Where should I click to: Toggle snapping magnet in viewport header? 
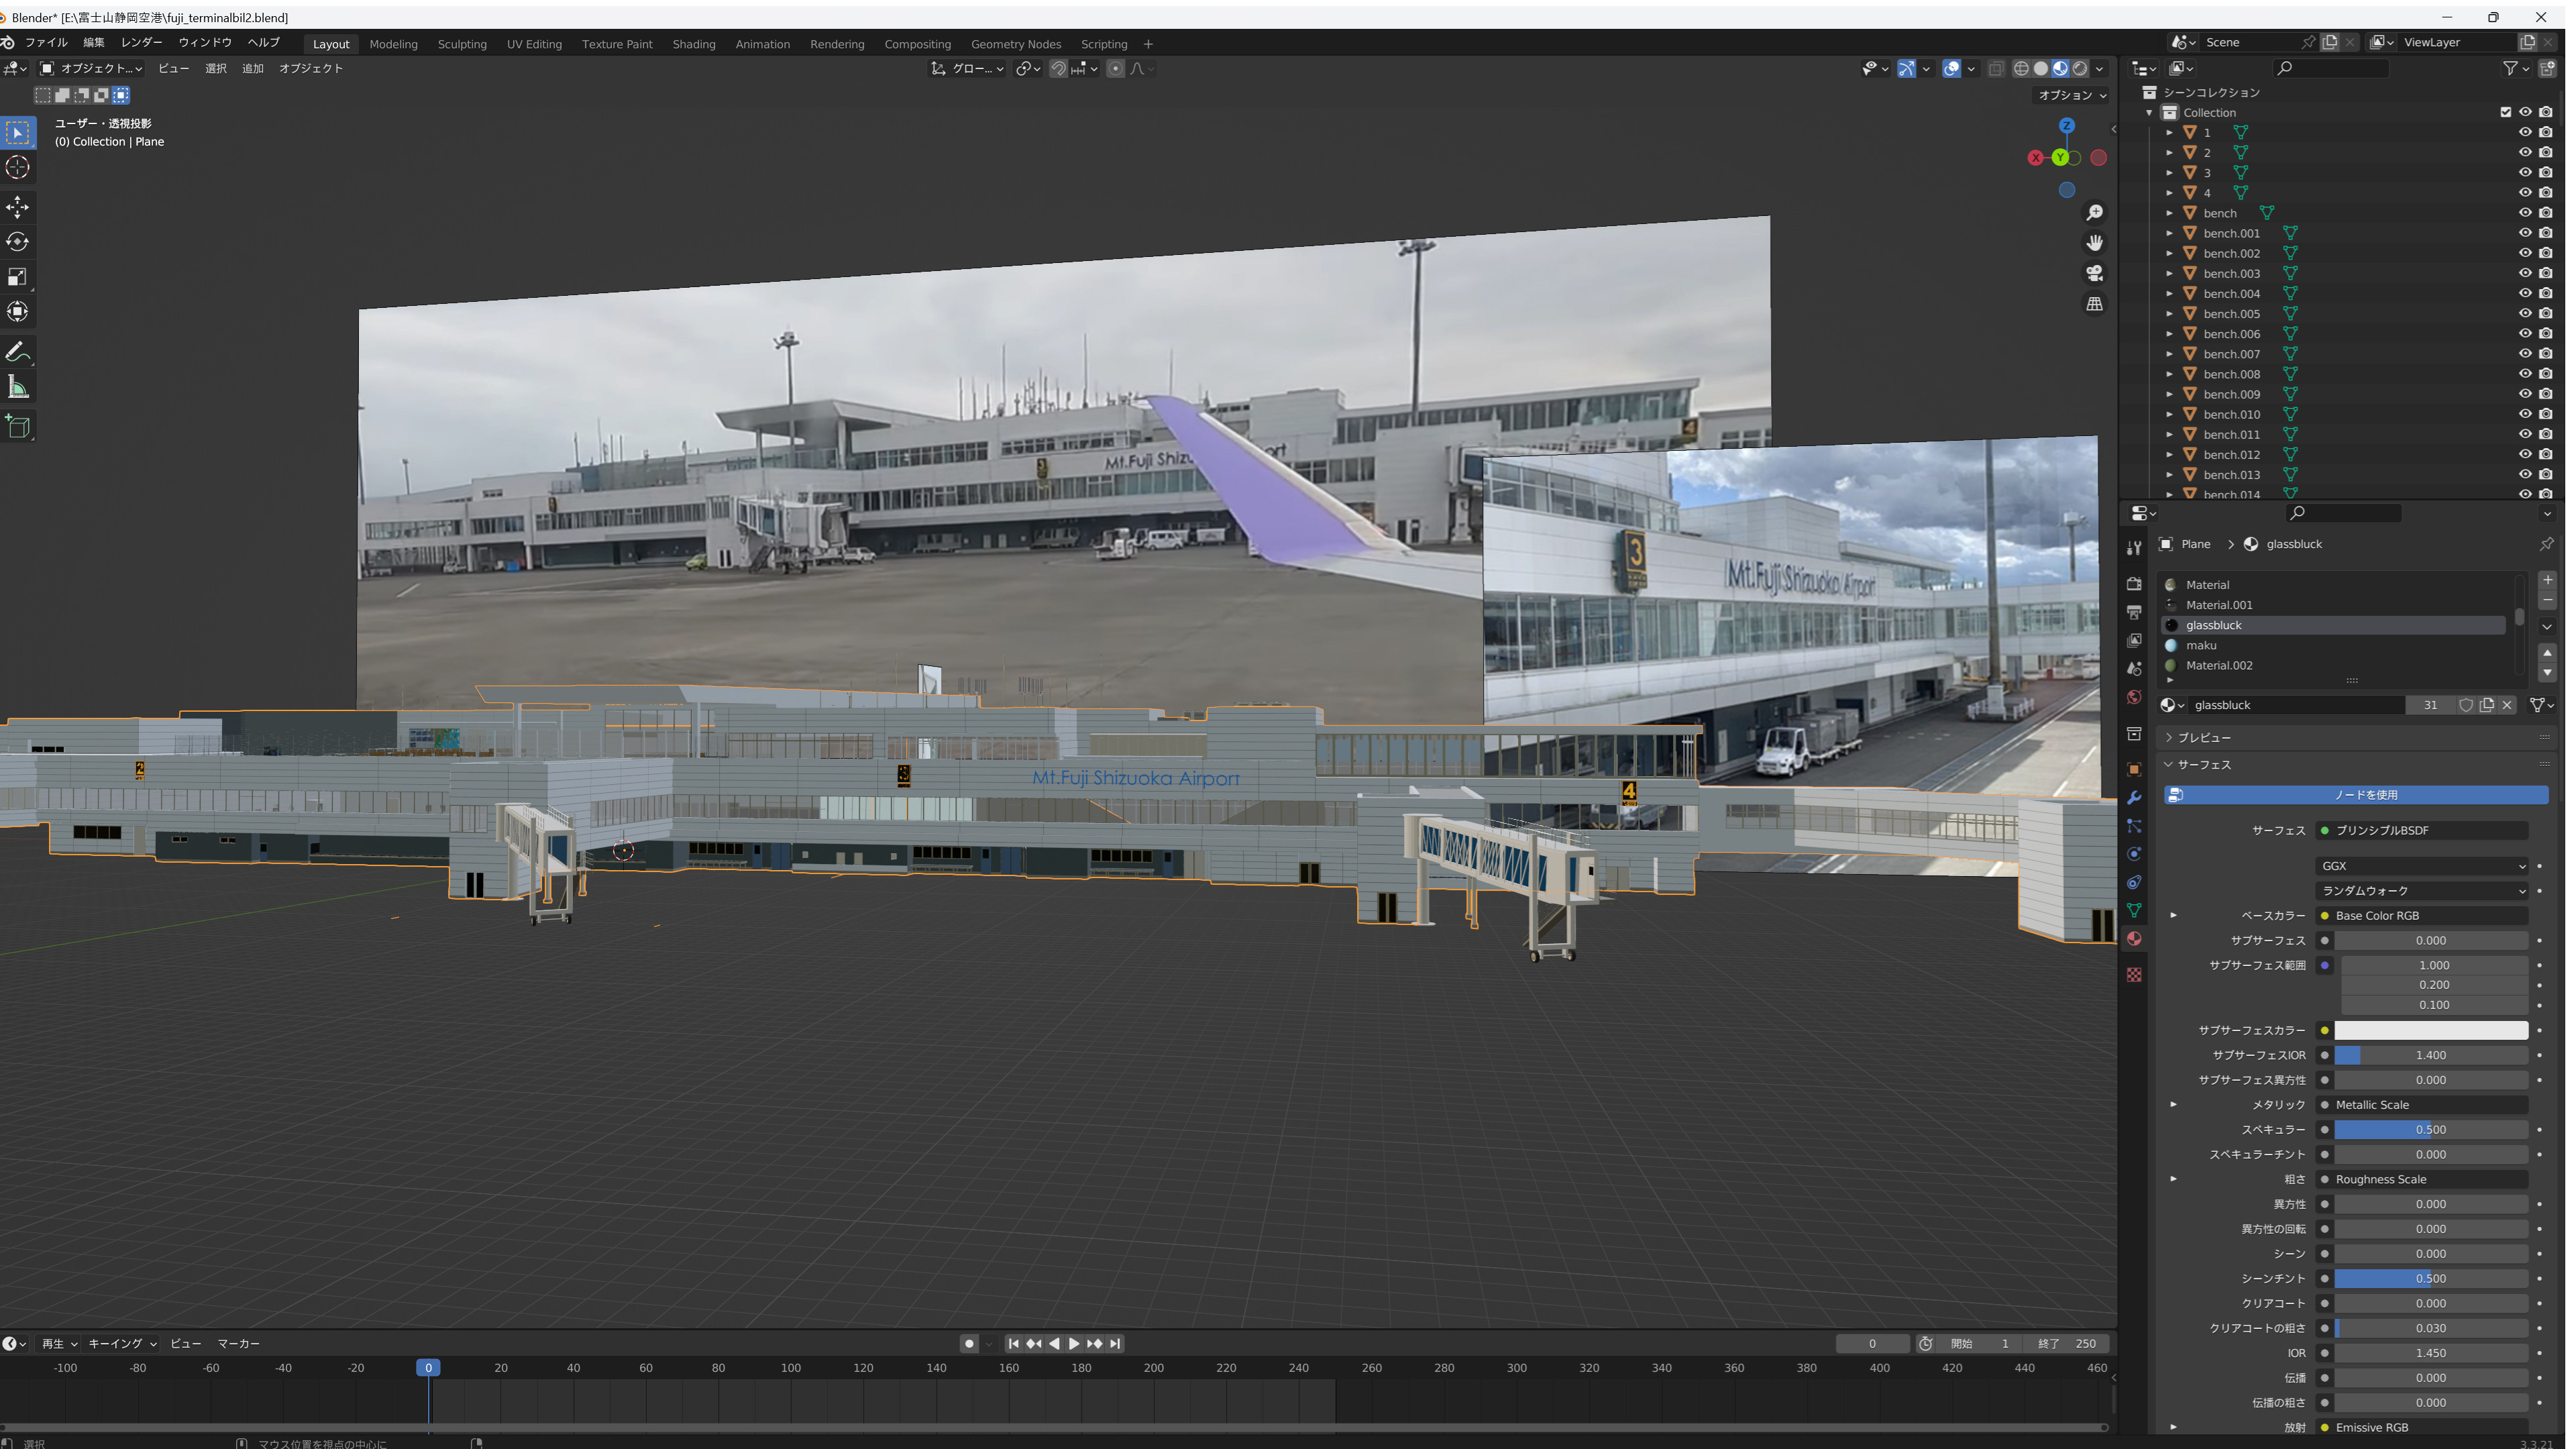point(1058,69)
